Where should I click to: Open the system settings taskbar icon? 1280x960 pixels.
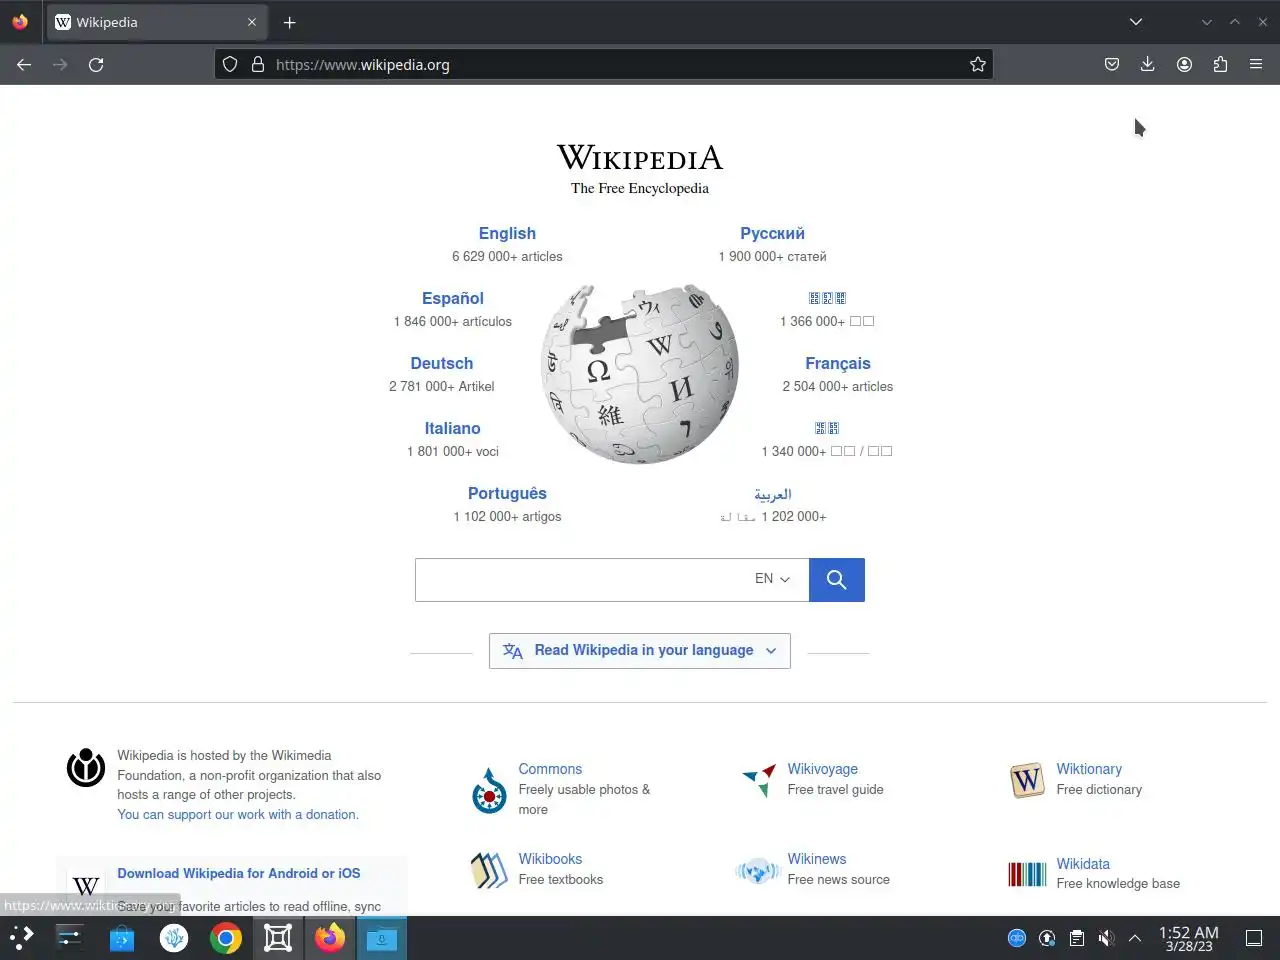point(70,938)
